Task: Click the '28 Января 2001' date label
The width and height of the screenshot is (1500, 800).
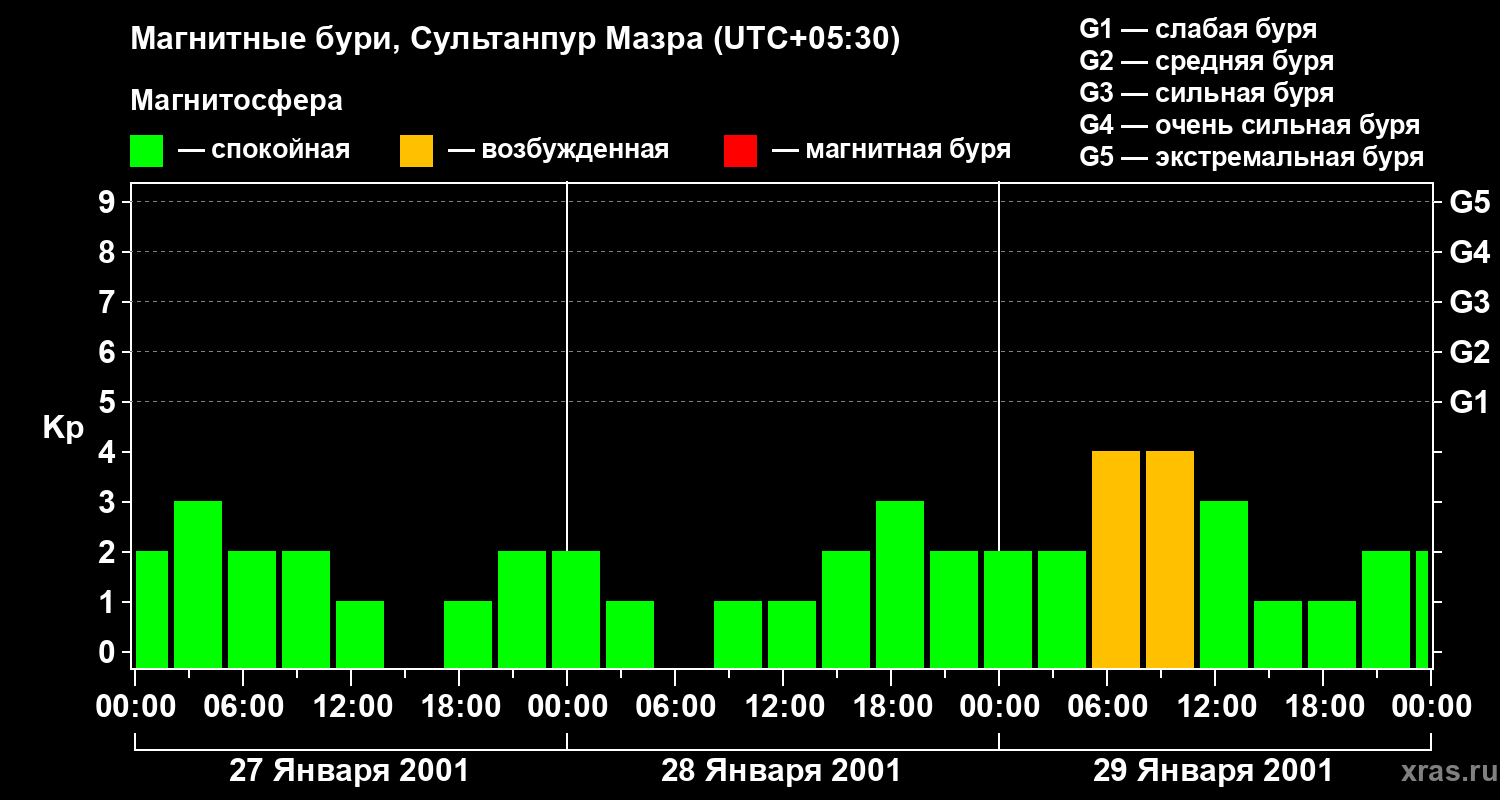Action: (781, 771)
